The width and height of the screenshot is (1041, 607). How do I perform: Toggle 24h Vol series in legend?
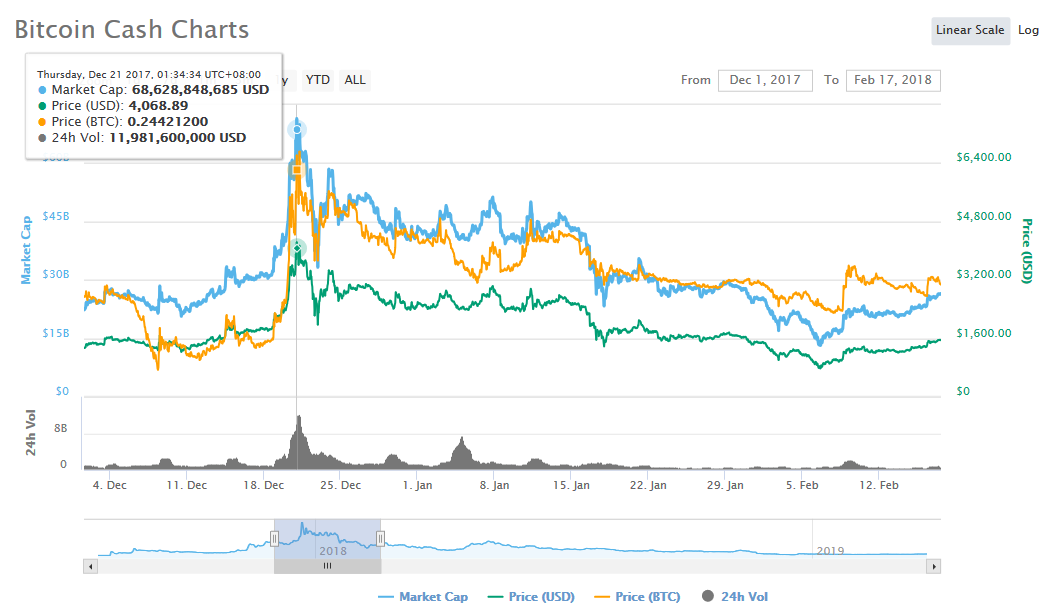tap(735, 596)
